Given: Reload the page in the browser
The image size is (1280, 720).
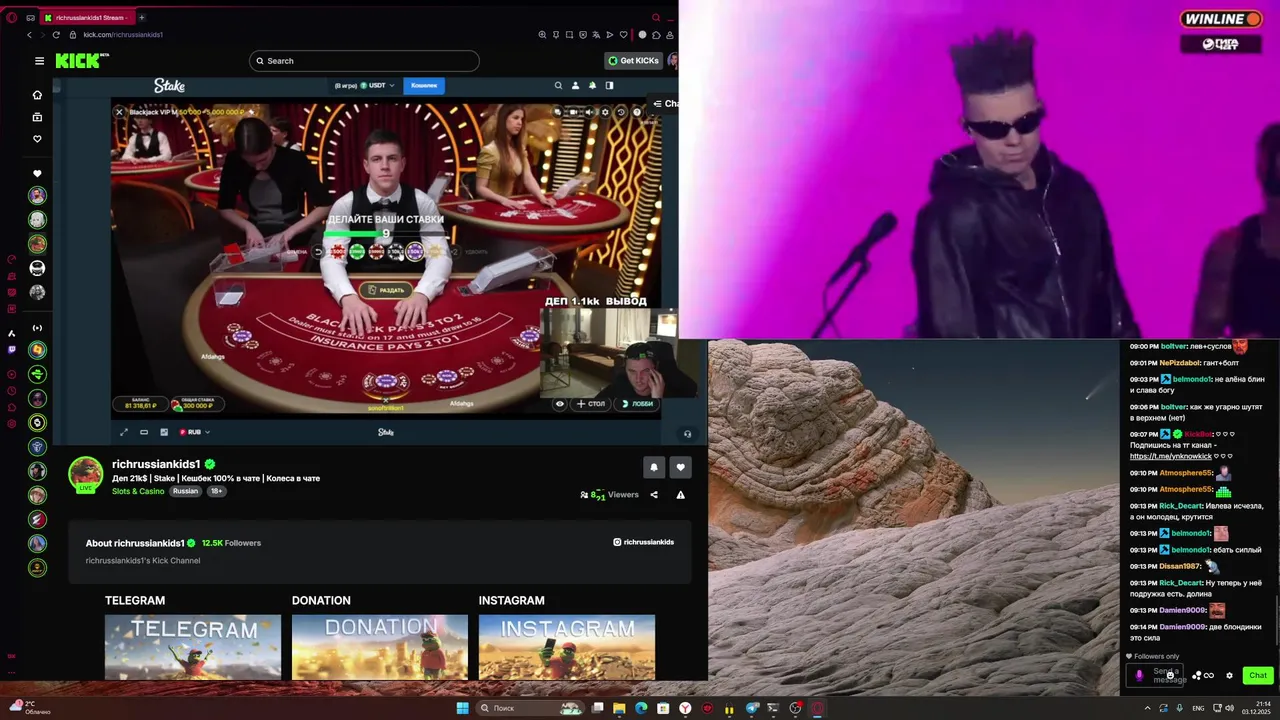Looking at the screenshot, I should 56,35.
